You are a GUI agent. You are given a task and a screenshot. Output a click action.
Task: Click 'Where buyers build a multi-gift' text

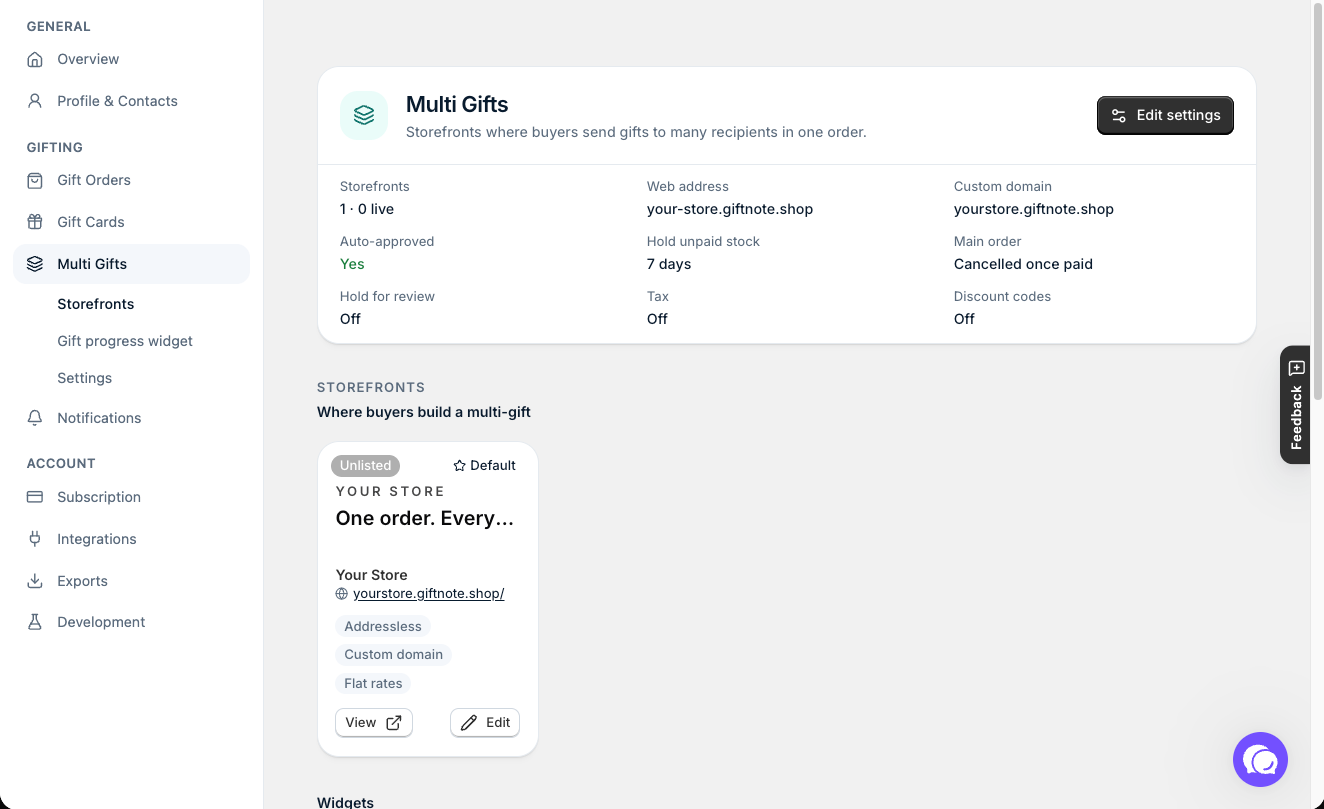424,412
